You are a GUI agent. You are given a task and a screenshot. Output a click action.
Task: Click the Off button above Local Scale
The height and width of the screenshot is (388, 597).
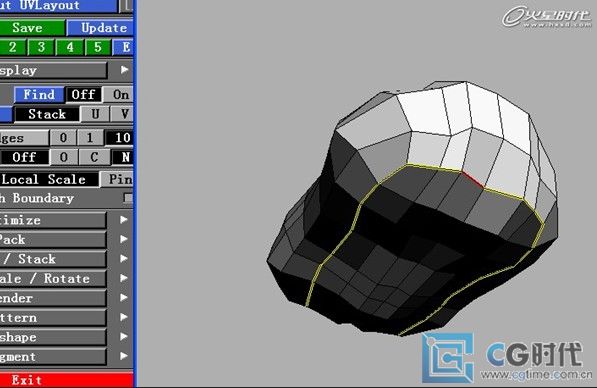(24, 157)
